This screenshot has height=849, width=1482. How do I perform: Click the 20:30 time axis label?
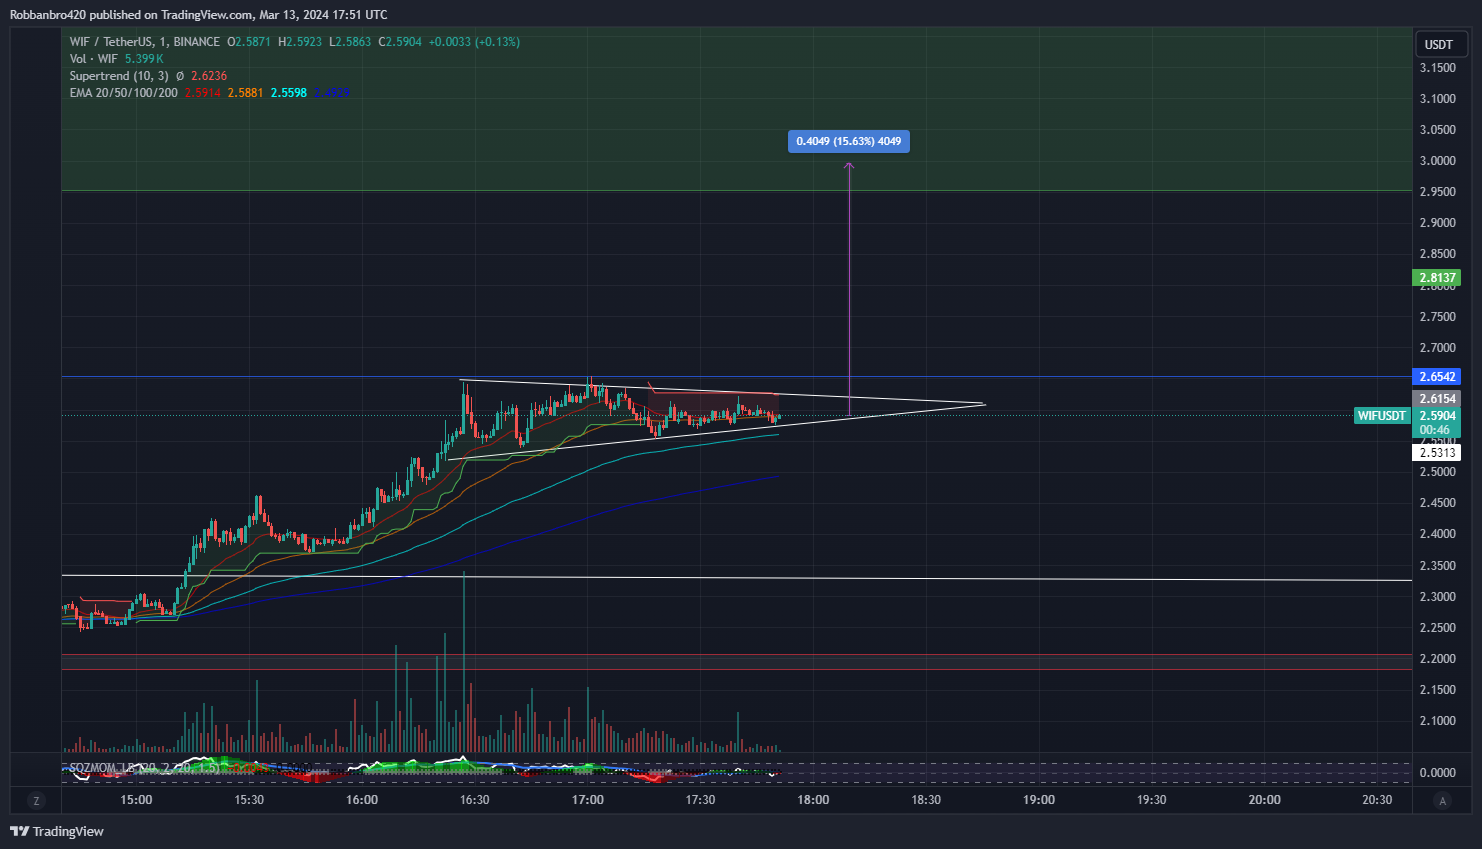1377,800
